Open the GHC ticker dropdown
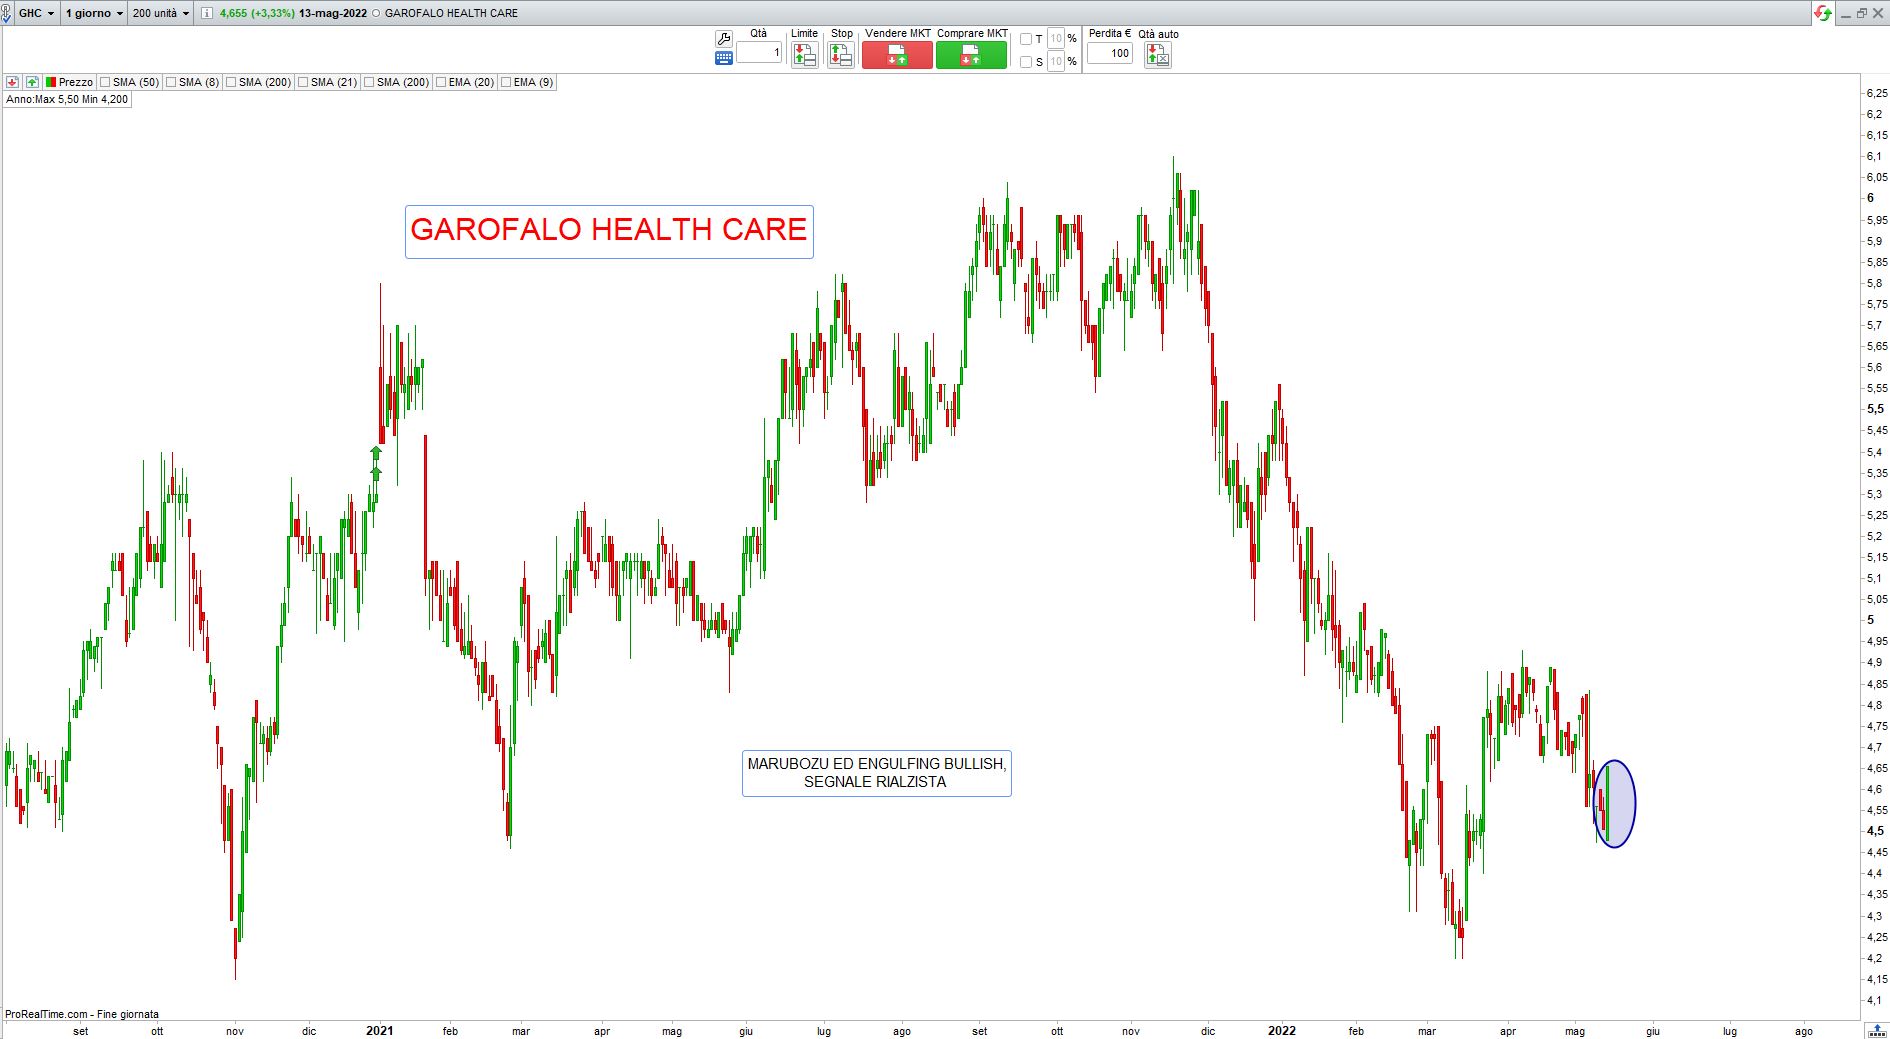The height and width of the screenshot is (1039, 1890). point(36,13)
